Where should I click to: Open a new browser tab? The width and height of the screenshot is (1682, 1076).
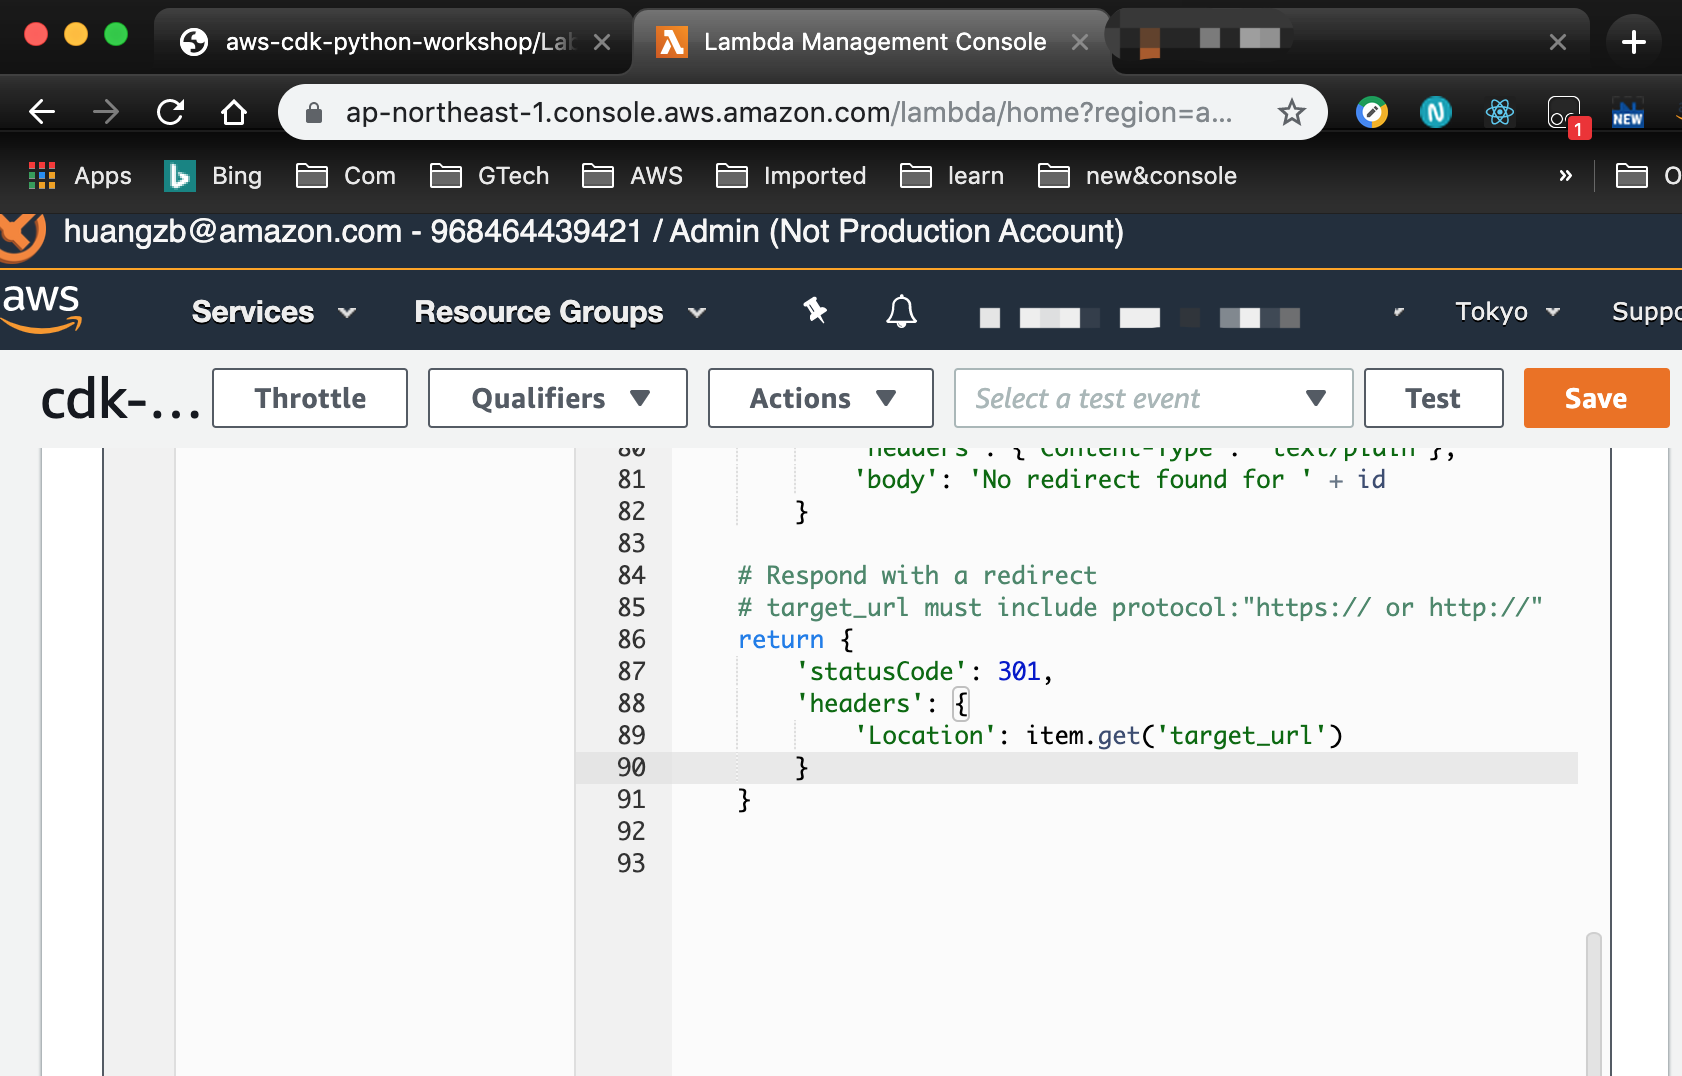[1633, 42]
